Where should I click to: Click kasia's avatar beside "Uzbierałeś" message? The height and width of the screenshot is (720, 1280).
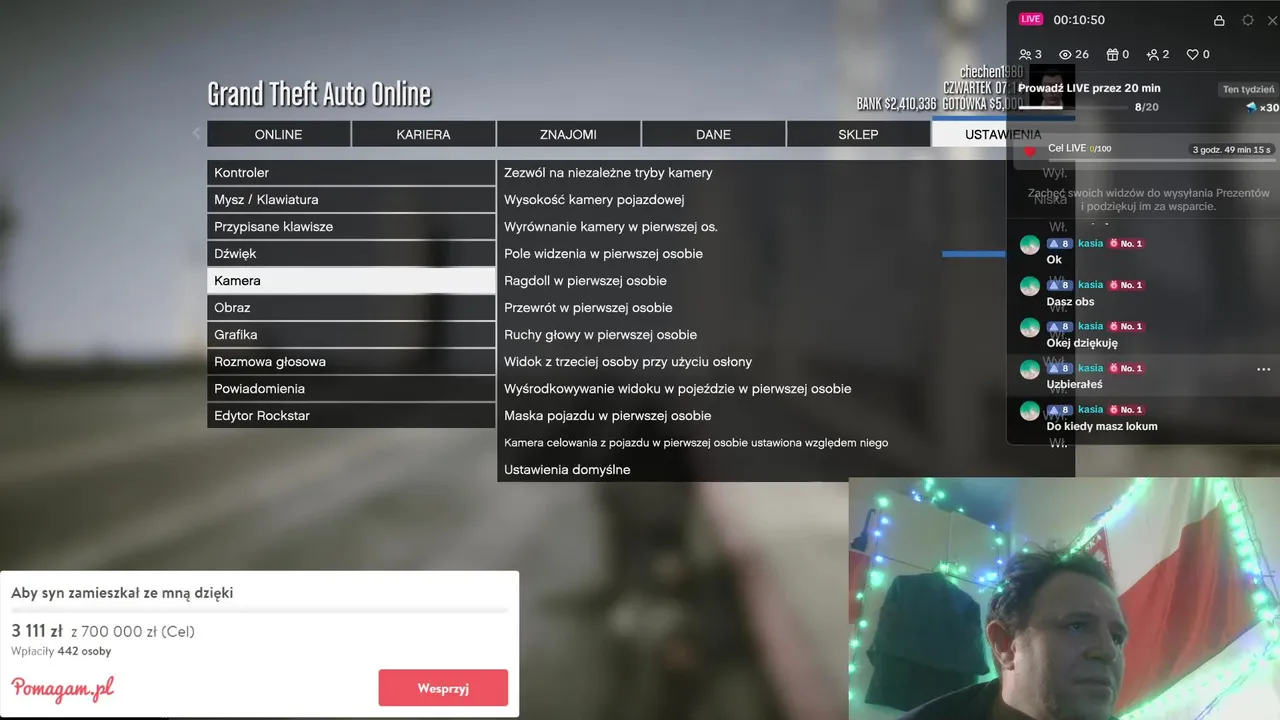pyautogui.click(x=1030, y=369)
